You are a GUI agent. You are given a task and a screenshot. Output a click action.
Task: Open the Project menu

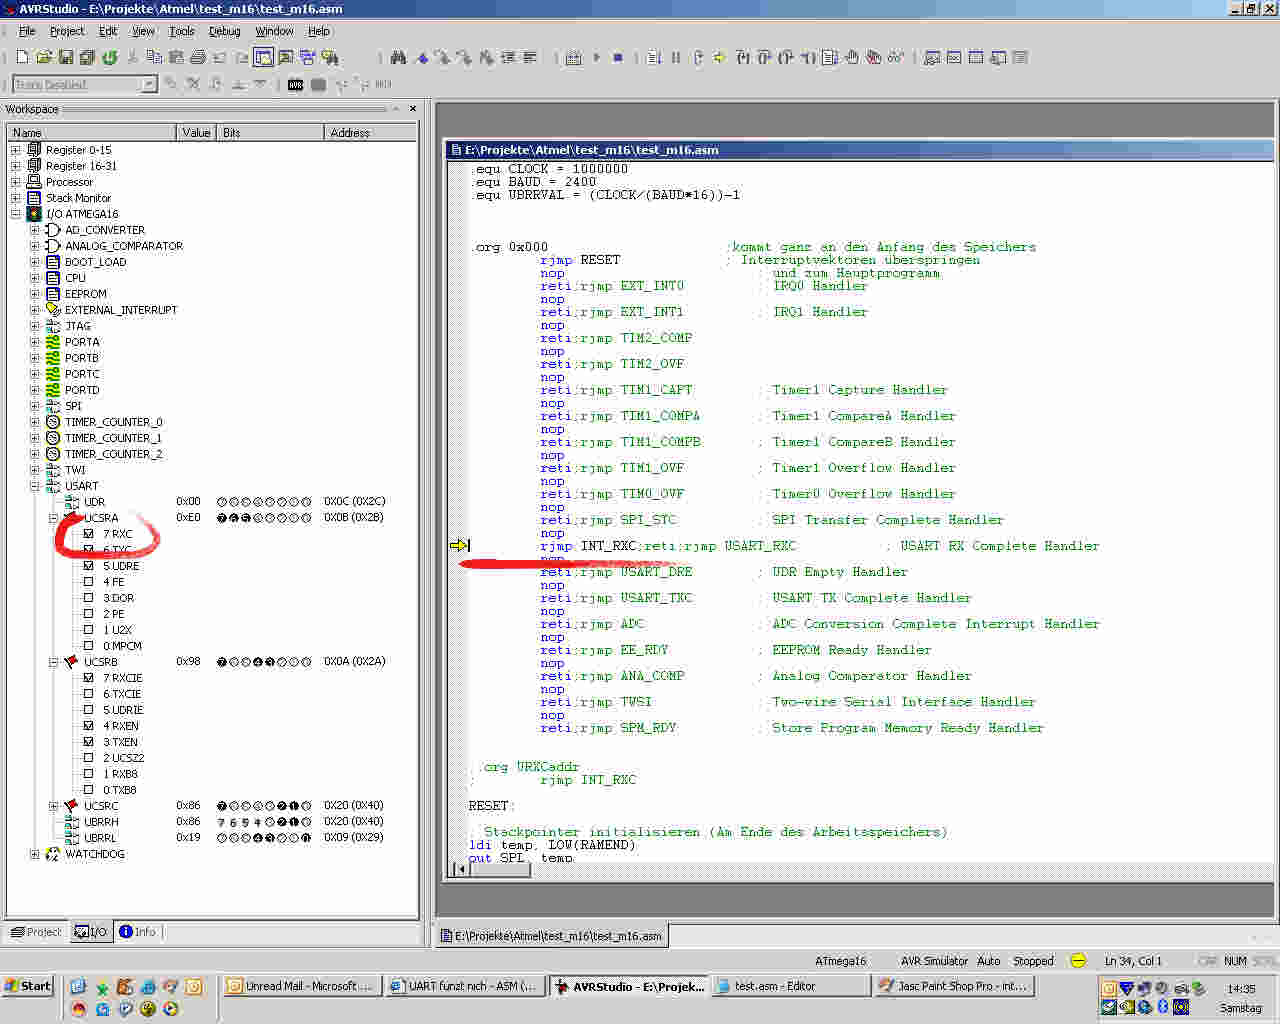(67, 31)
